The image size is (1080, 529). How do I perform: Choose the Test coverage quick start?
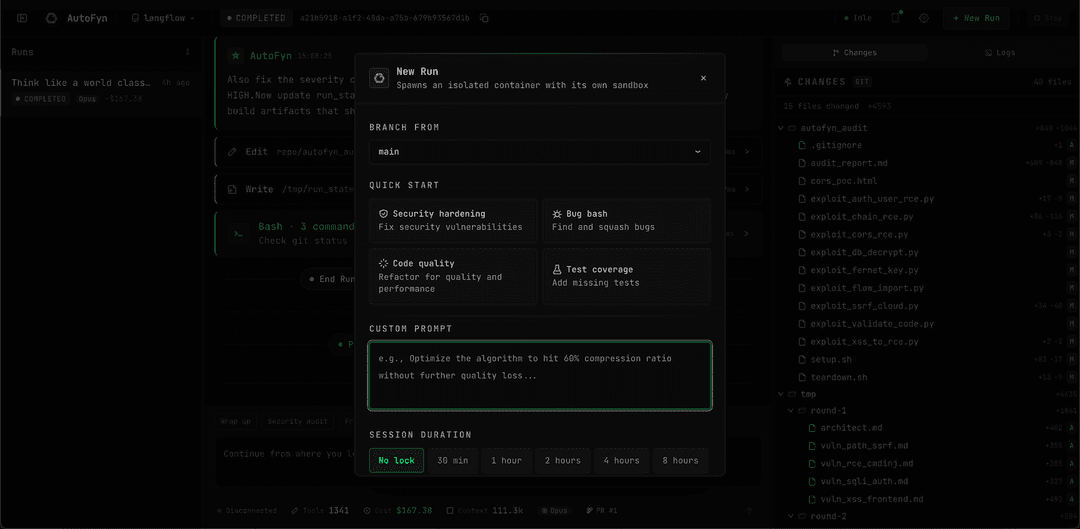tap(627, 276)
